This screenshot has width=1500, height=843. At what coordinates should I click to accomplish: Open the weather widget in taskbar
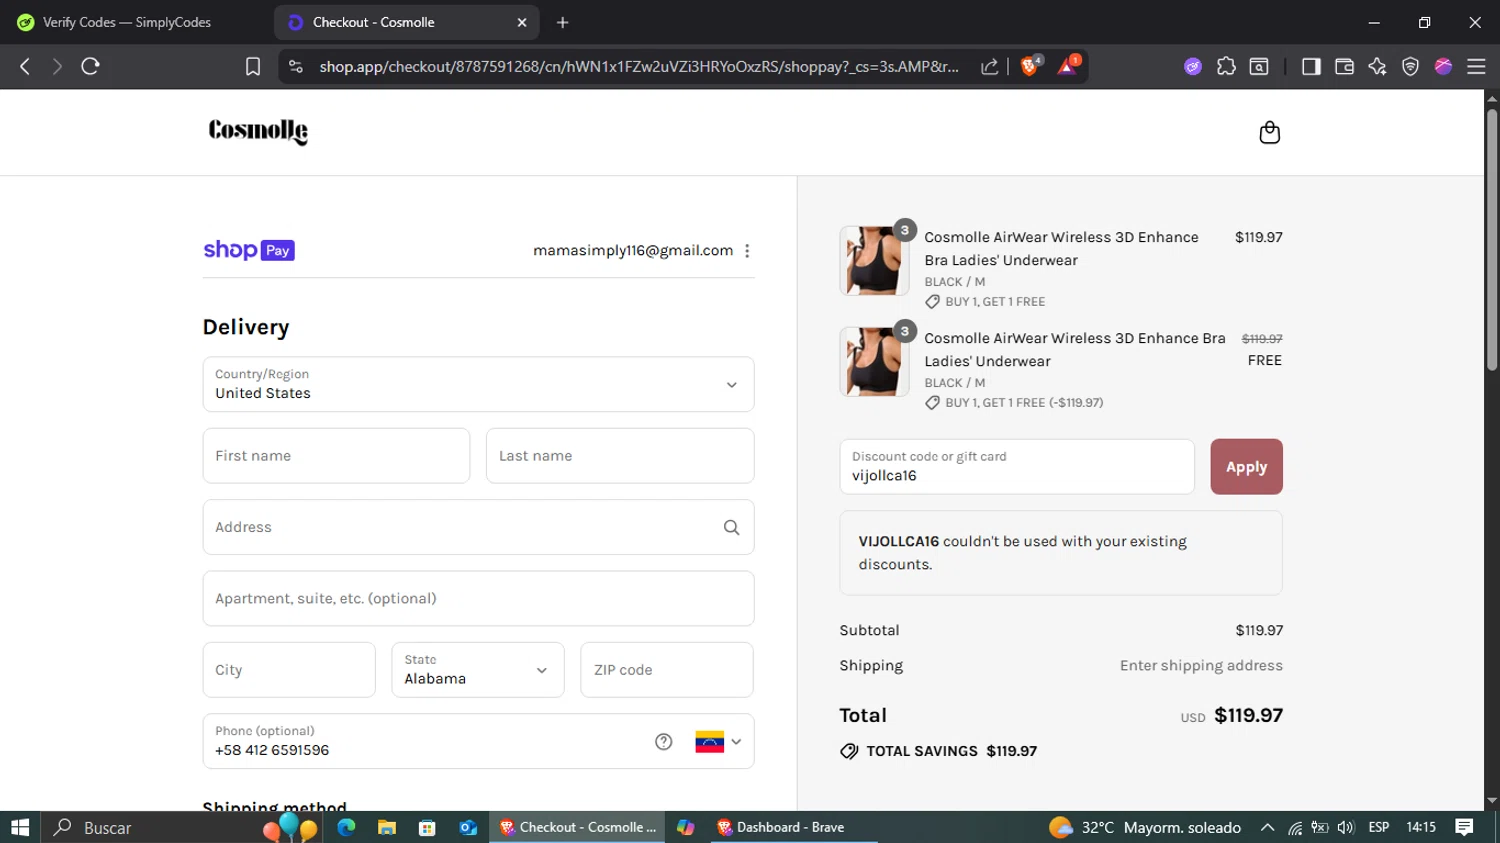pos(1145,827)
